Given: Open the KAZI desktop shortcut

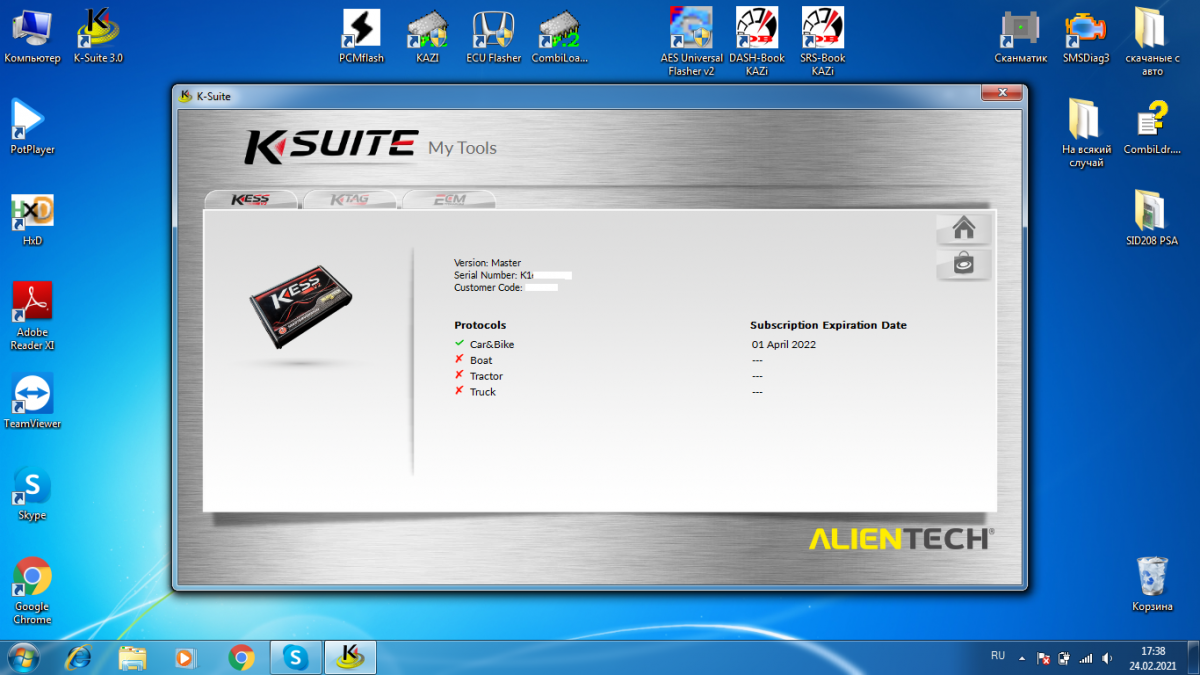Looking at the screenshot, I should coord(427,36).
